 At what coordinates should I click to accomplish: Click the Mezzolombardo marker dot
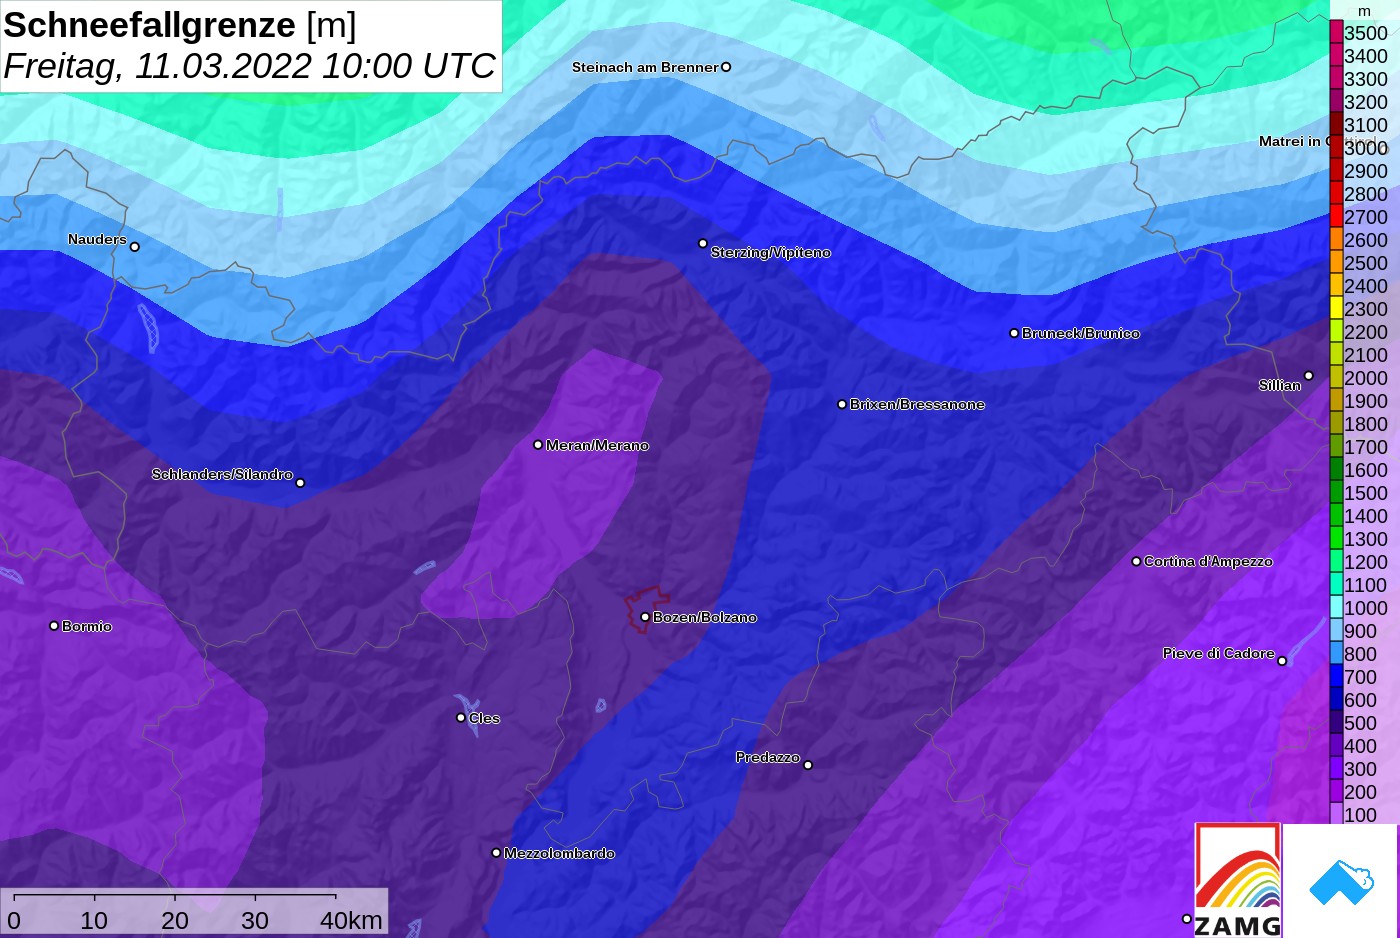[496, 853]
